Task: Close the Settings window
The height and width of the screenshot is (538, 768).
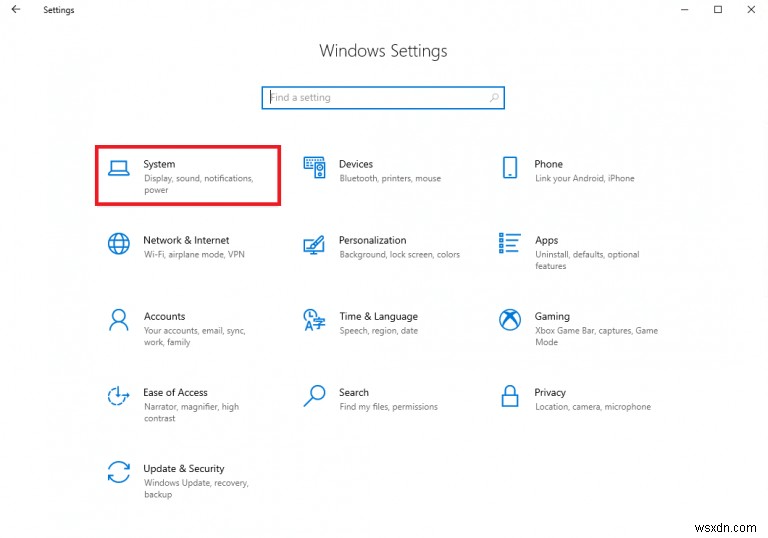Action: [751, 9]
